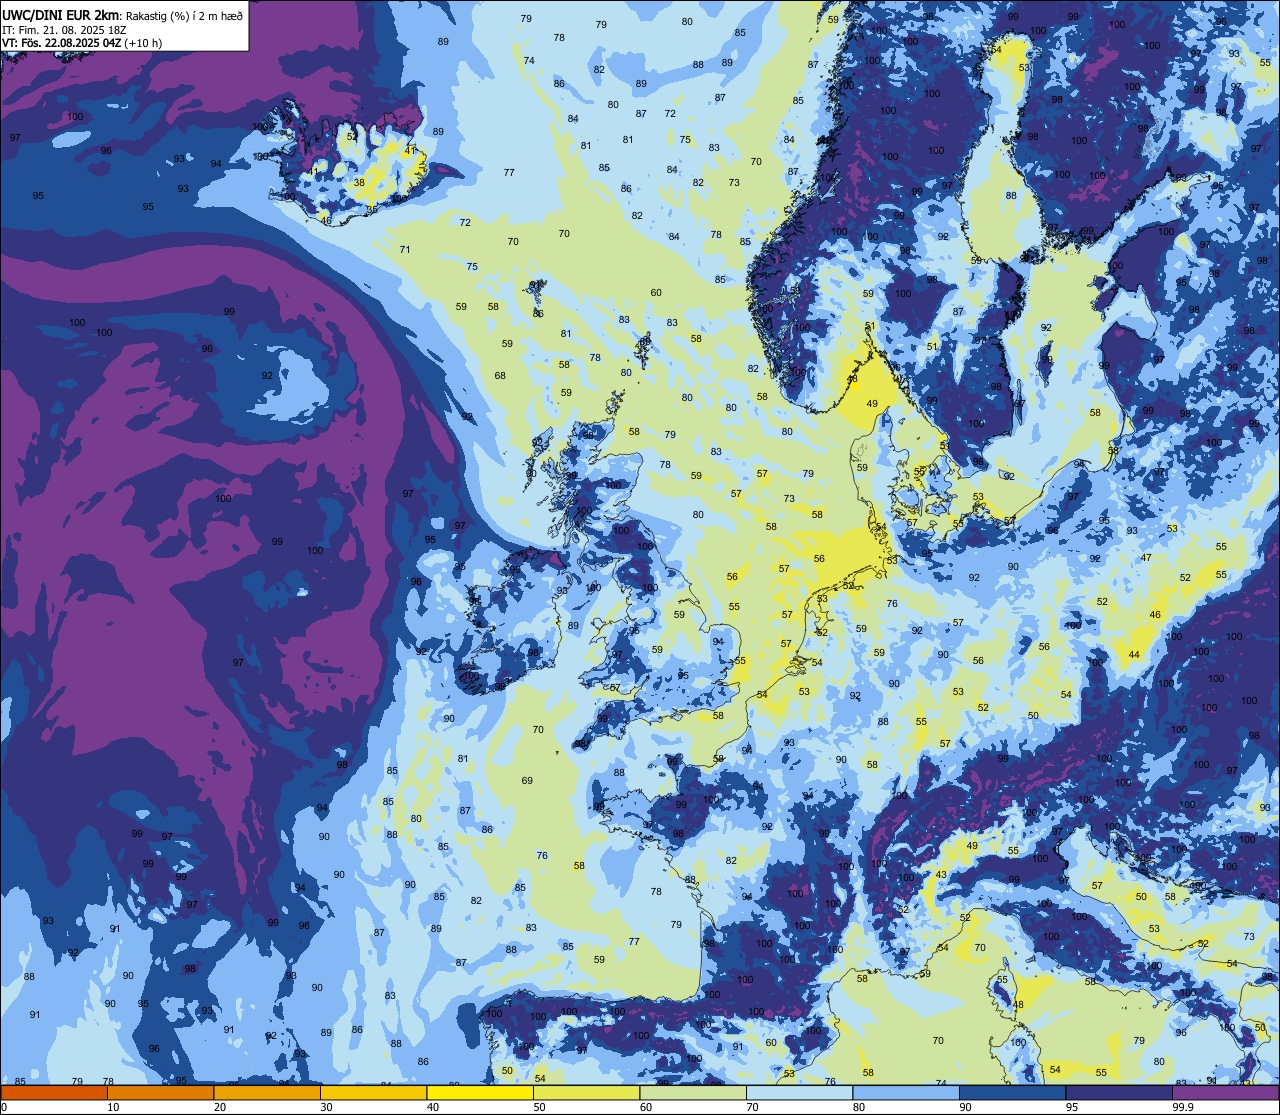Click the 50–60% pale yellow legend swatch
Viewport: 1280px width, 1115px height.
click(586, 1092)
